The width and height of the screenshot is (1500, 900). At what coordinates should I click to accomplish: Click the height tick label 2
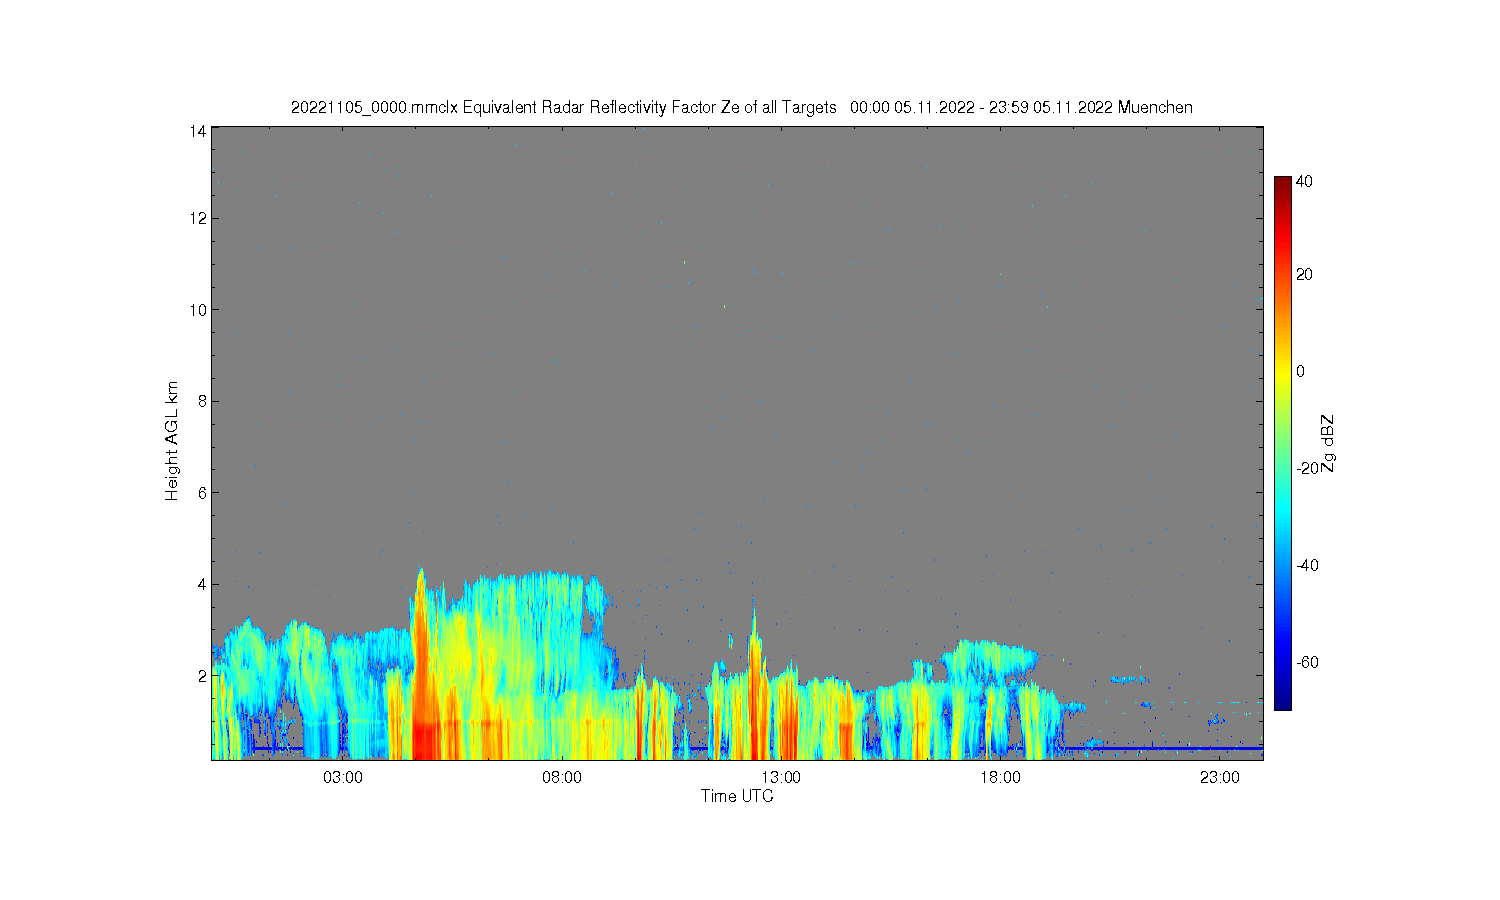click(x=203, y=676)
